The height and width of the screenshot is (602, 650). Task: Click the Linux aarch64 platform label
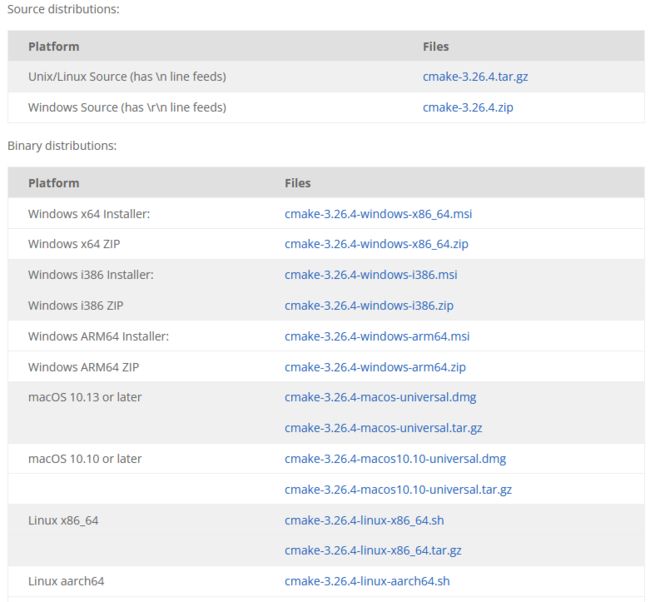(66, 581)
